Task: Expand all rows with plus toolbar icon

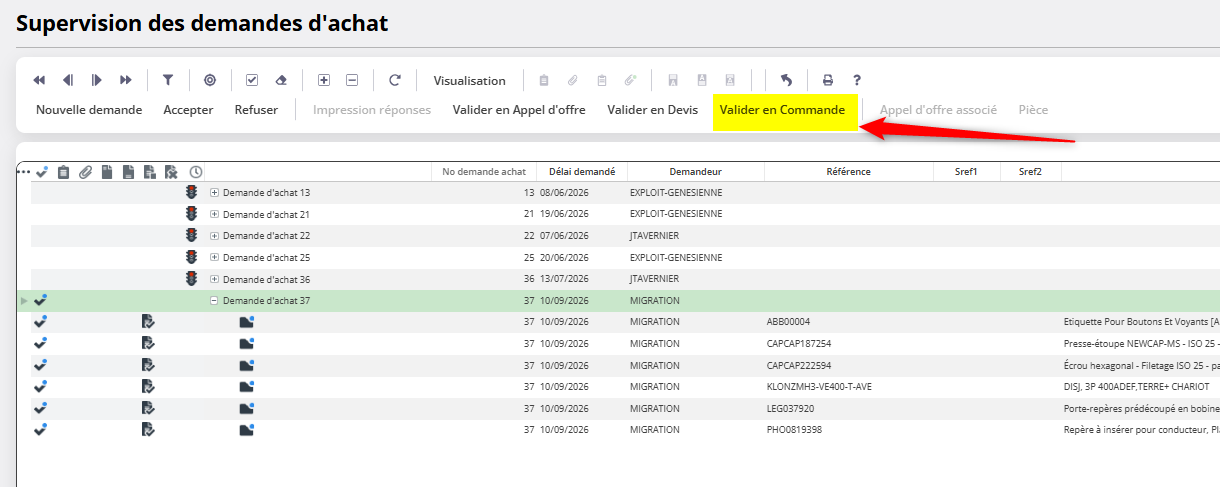Action: (323, 80)
